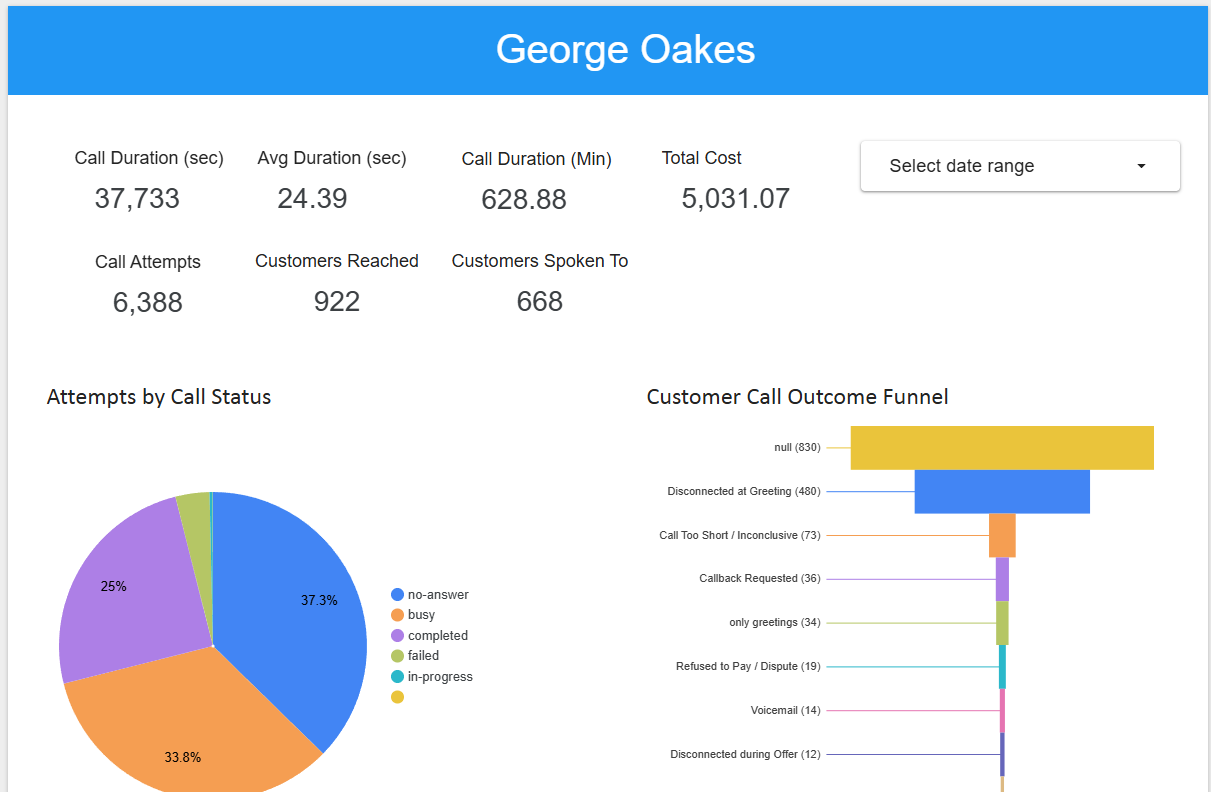Click the date range dropdown arrow
The height and width of the screenshot is (792, 1211).
click(1140, 166)
